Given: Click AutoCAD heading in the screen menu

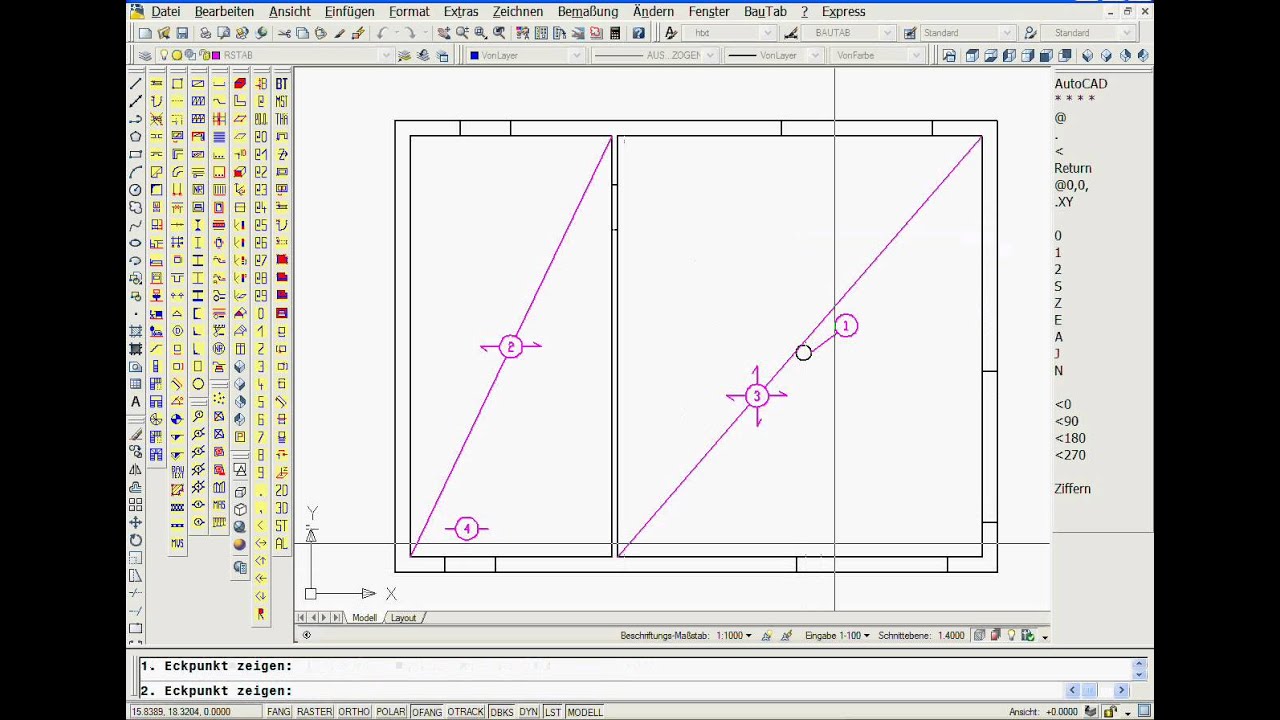Looking at the screenshot, I should 1081,84.
